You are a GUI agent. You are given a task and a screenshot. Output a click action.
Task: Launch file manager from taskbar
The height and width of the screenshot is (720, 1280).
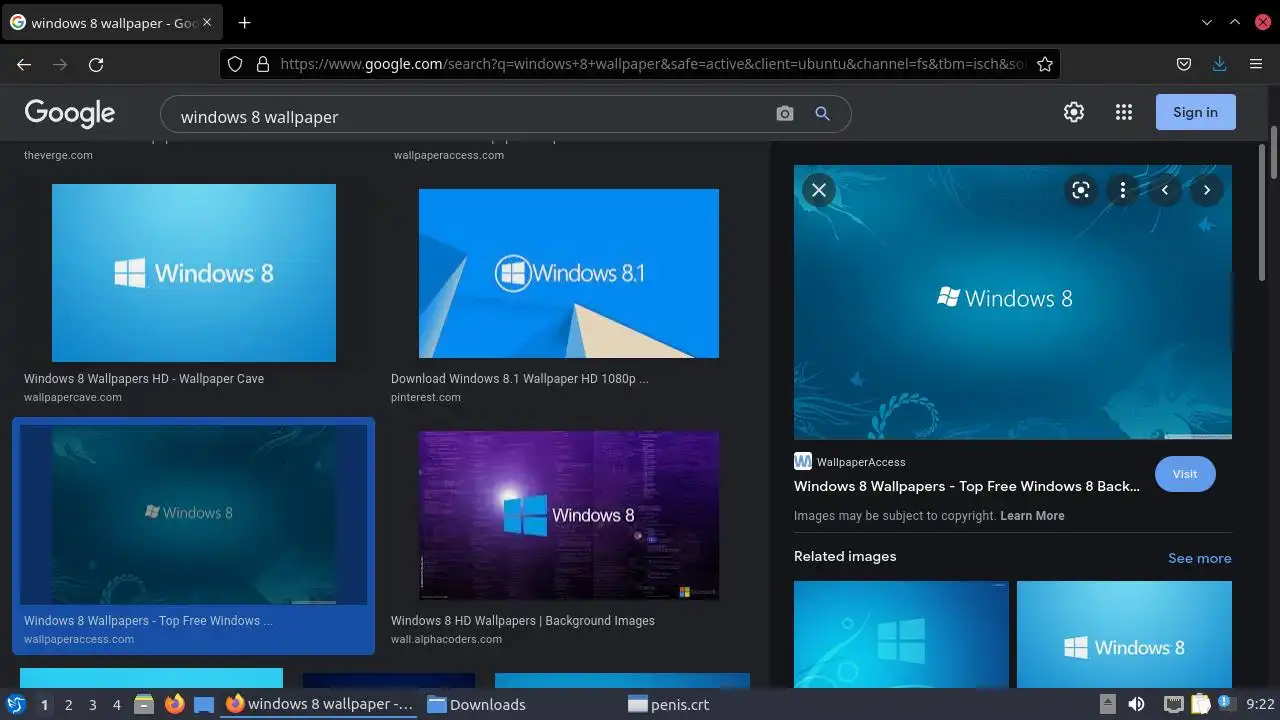pyautogui.click(x=144, y=705)
